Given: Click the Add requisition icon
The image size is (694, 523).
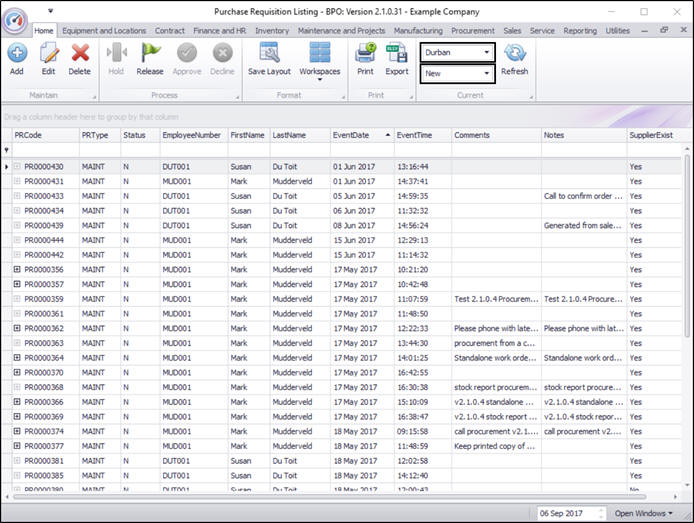Looking at the screenshot, I should [x=17, y=55].
